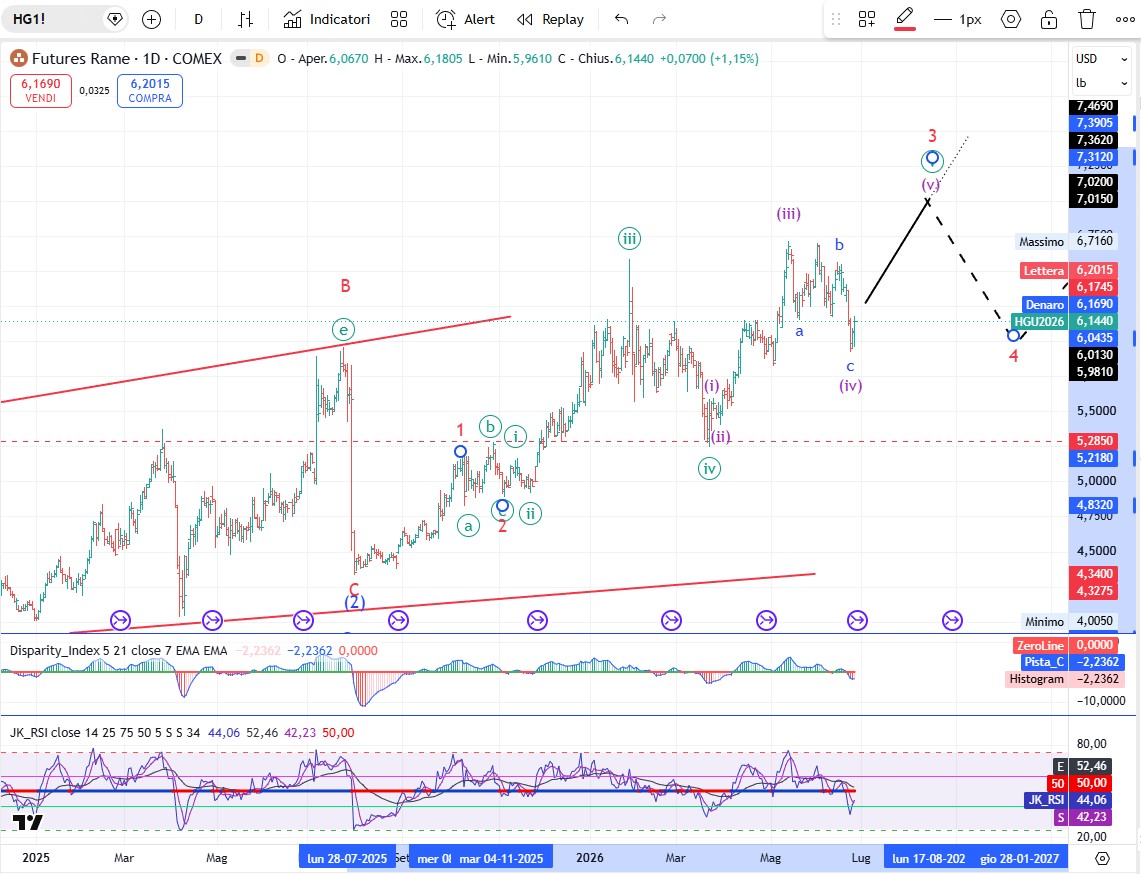Select the red B wave label
The width and height of the screenshot is (1141, 874).
coord(346,286)
